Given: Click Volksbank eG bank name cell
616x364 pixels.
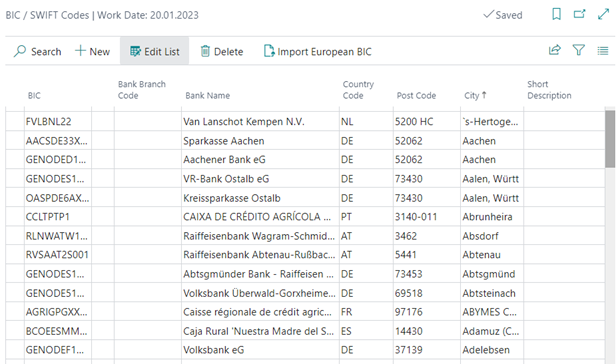Looking at the screenshot, I should tap(260, 350).
